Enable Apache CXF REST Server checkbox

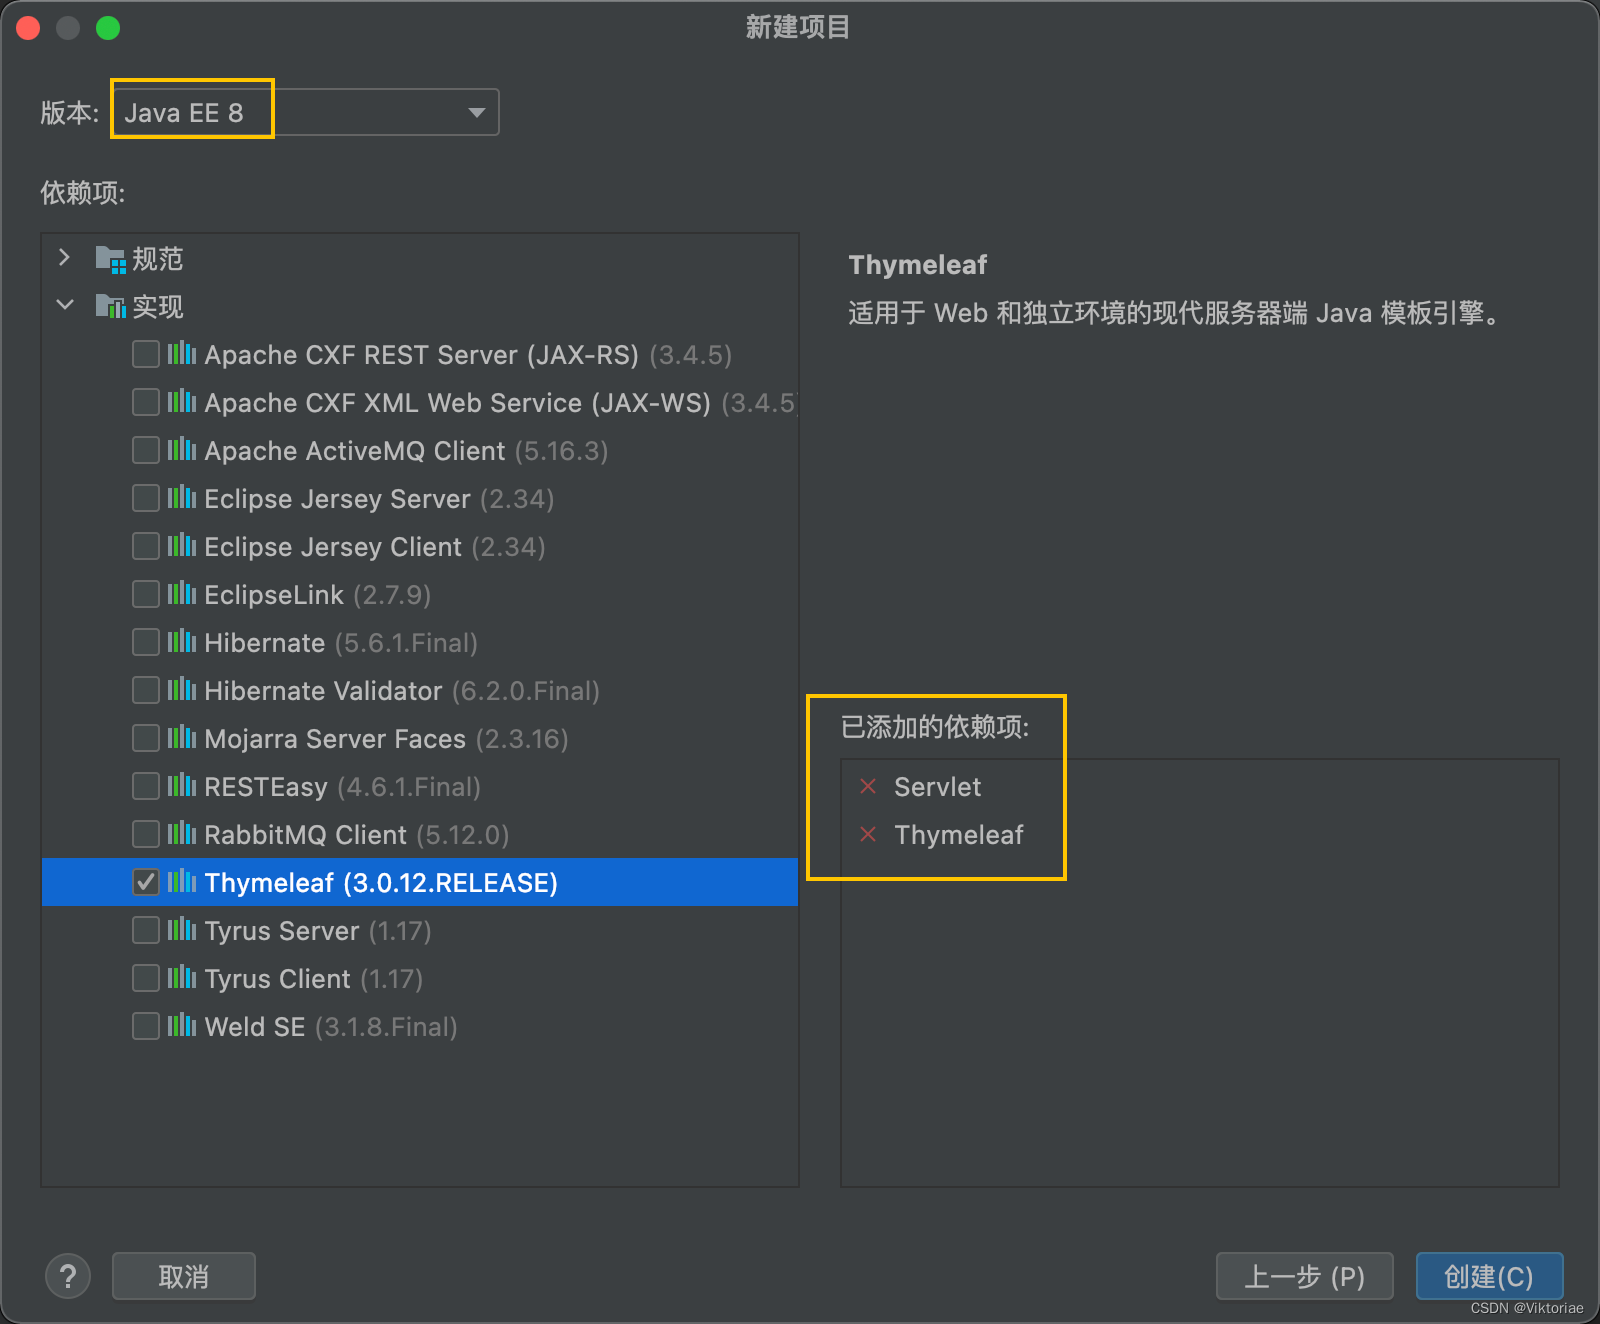tap(146, 354)
